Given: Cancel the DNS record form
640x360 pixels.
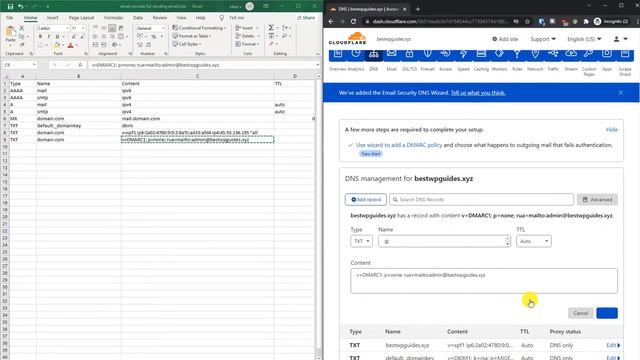Looking at the screenshot, I should click(x=580, y=313).
